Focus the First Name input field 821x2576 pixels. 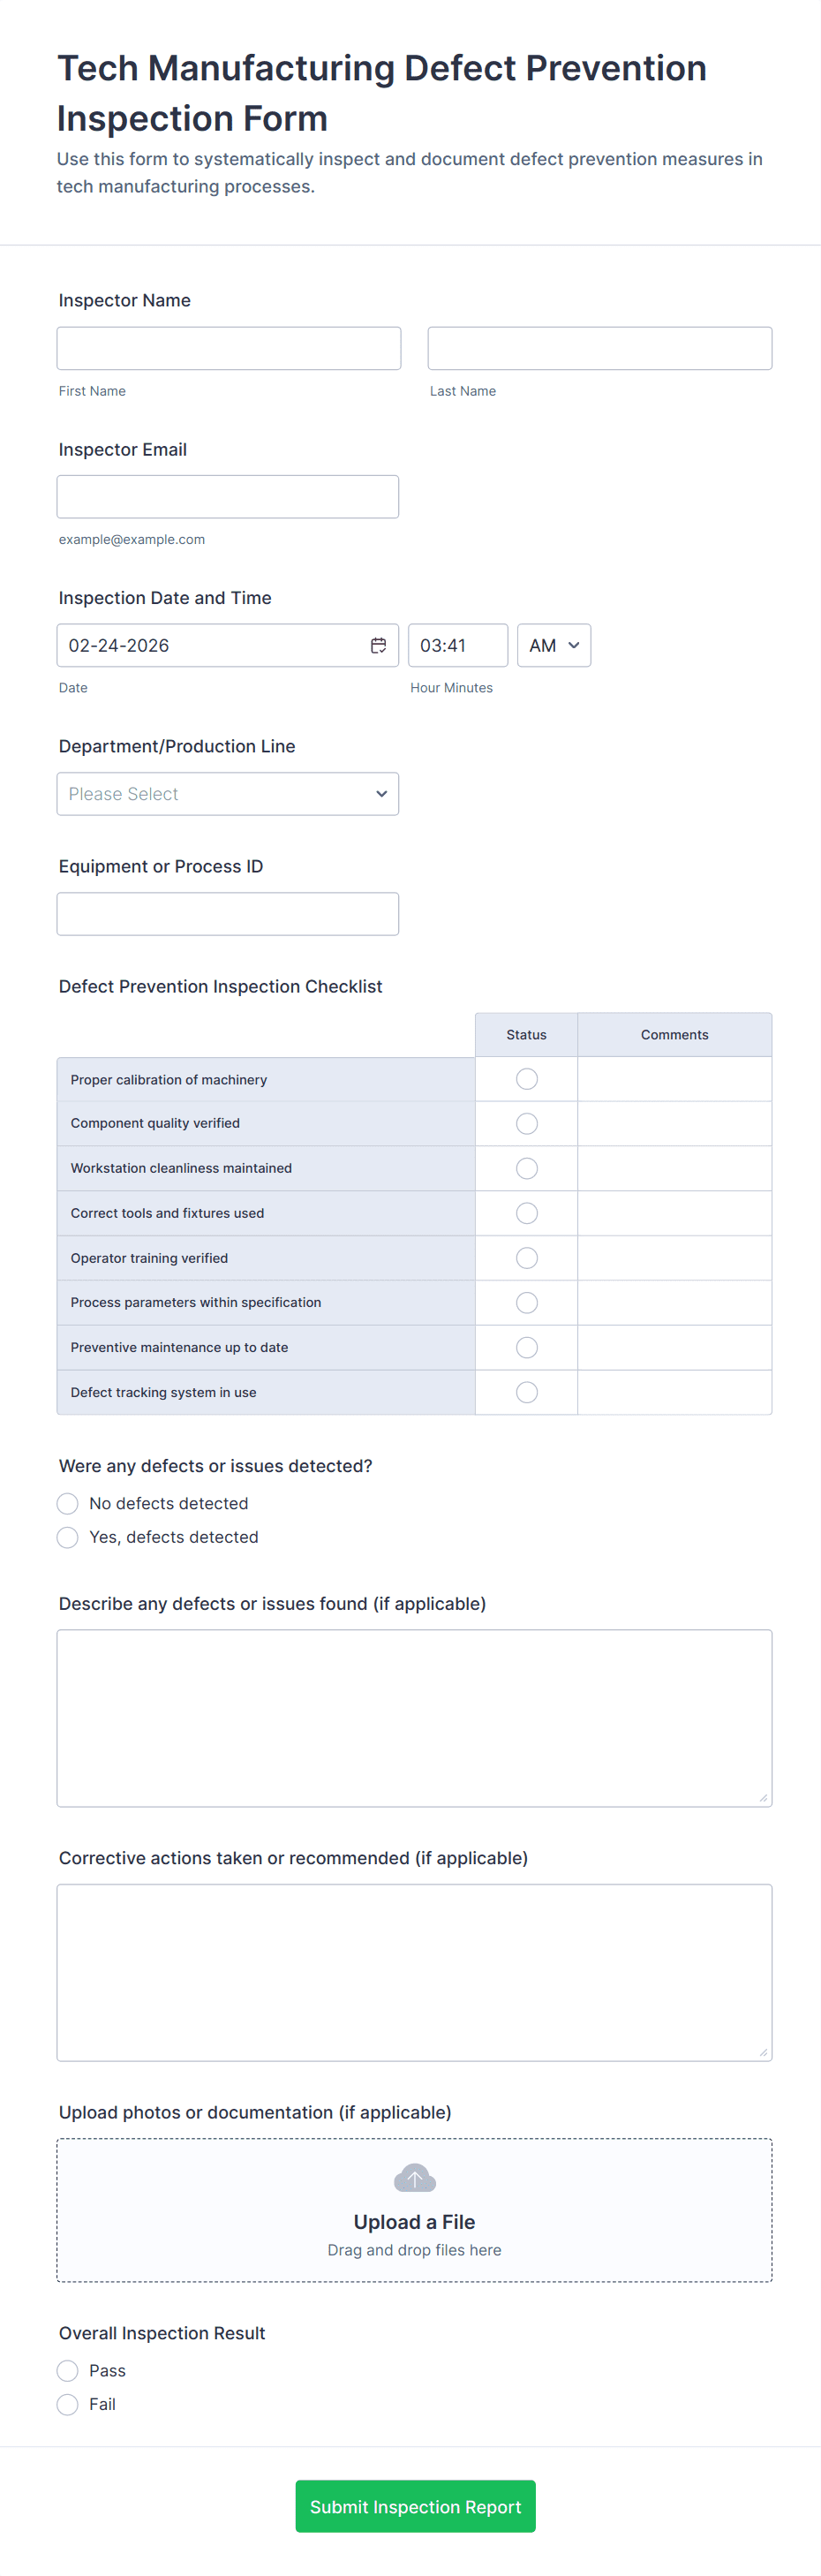(229, 349)
